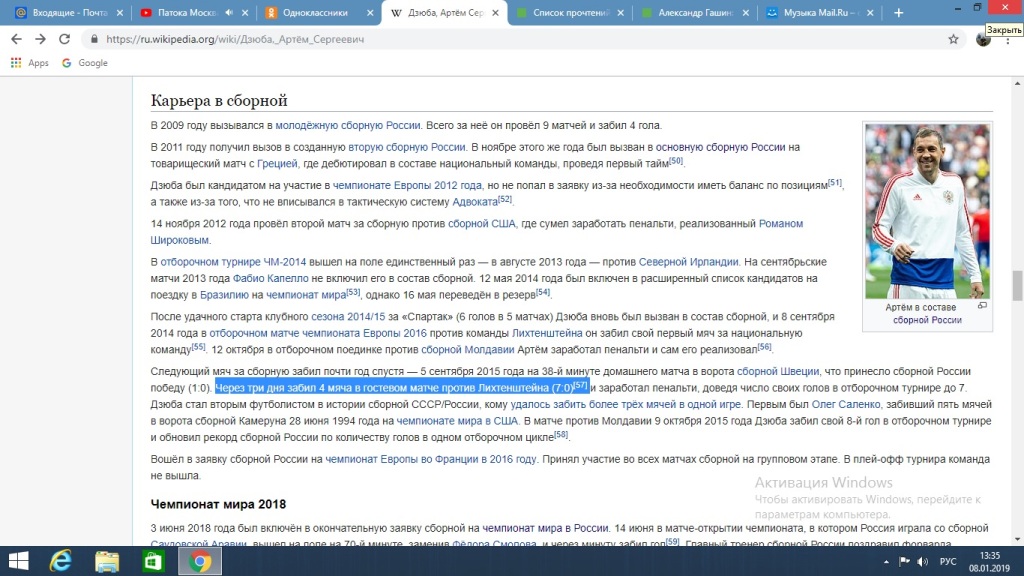Follow the удалось забить более трёх мячей link
The width and height of the screenshot is (1024, 576).
[x=626, y=404]
